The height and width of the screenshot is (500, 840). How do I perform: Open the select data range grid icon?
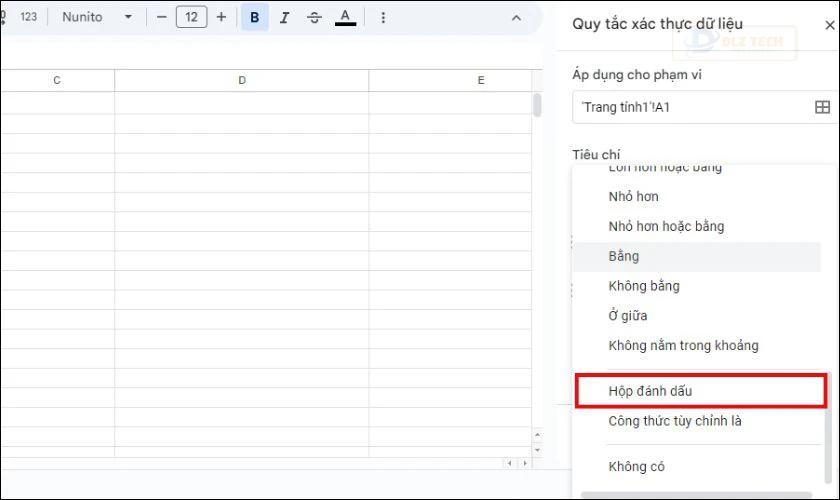822,107
